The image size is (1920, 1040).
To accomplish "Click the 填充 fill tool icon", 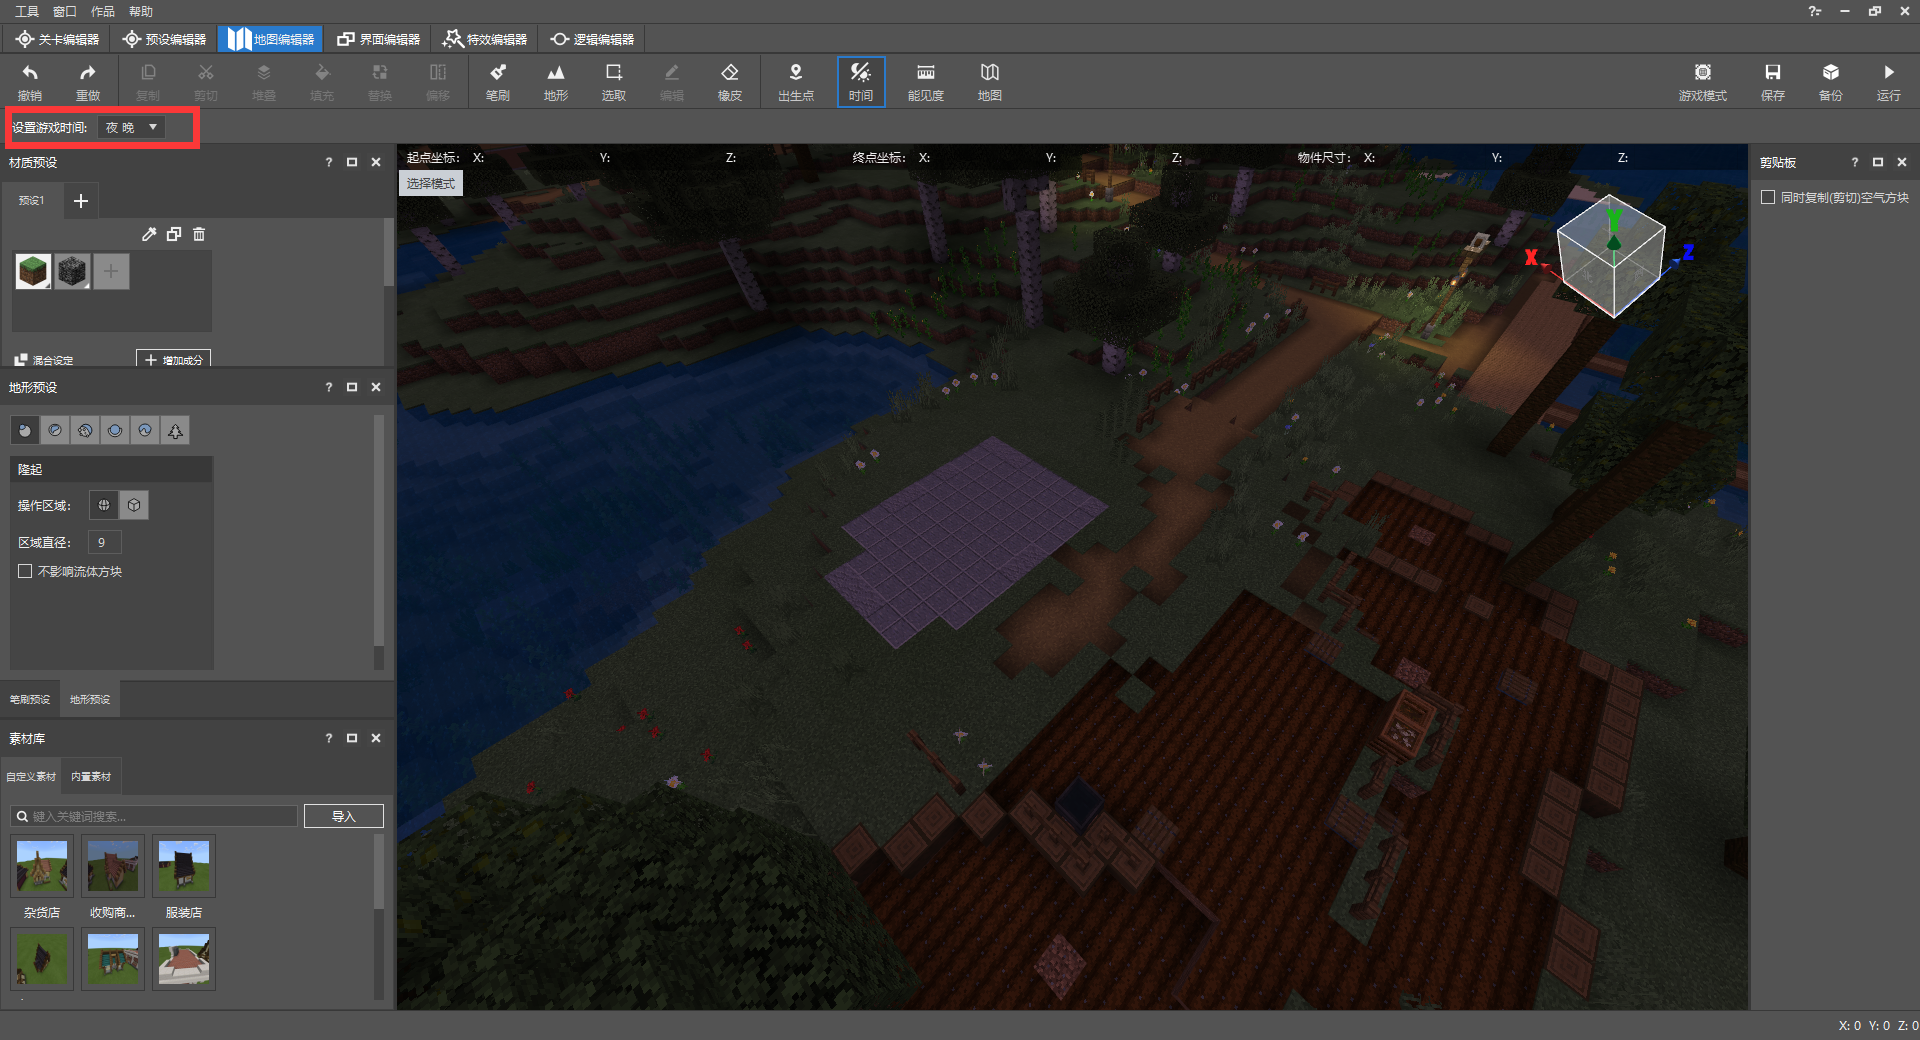I will 322,73.
